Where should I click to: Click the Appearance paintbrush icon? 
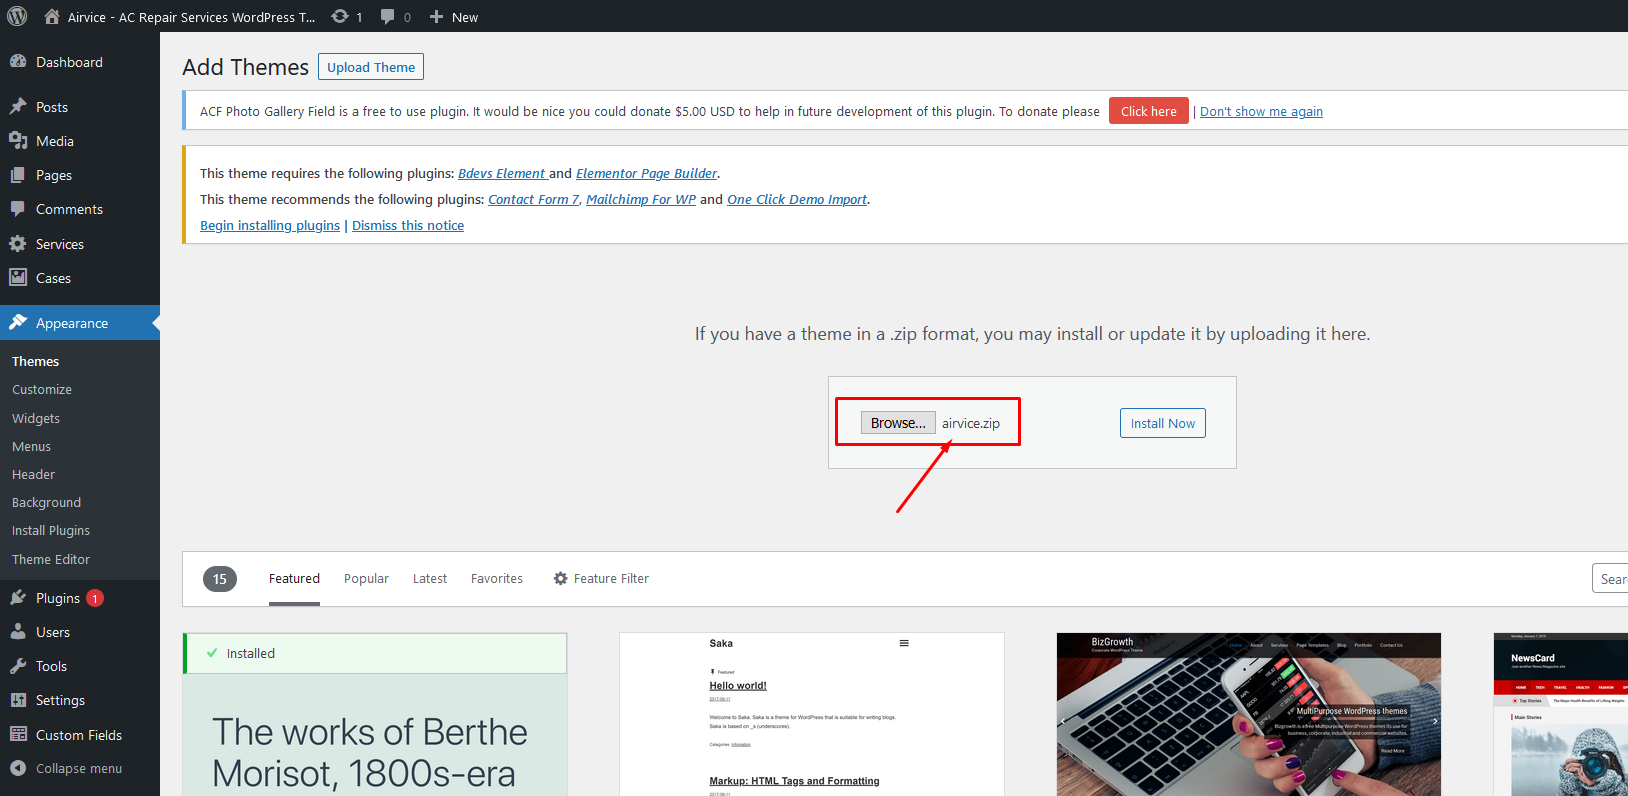[x=18, y=323]
